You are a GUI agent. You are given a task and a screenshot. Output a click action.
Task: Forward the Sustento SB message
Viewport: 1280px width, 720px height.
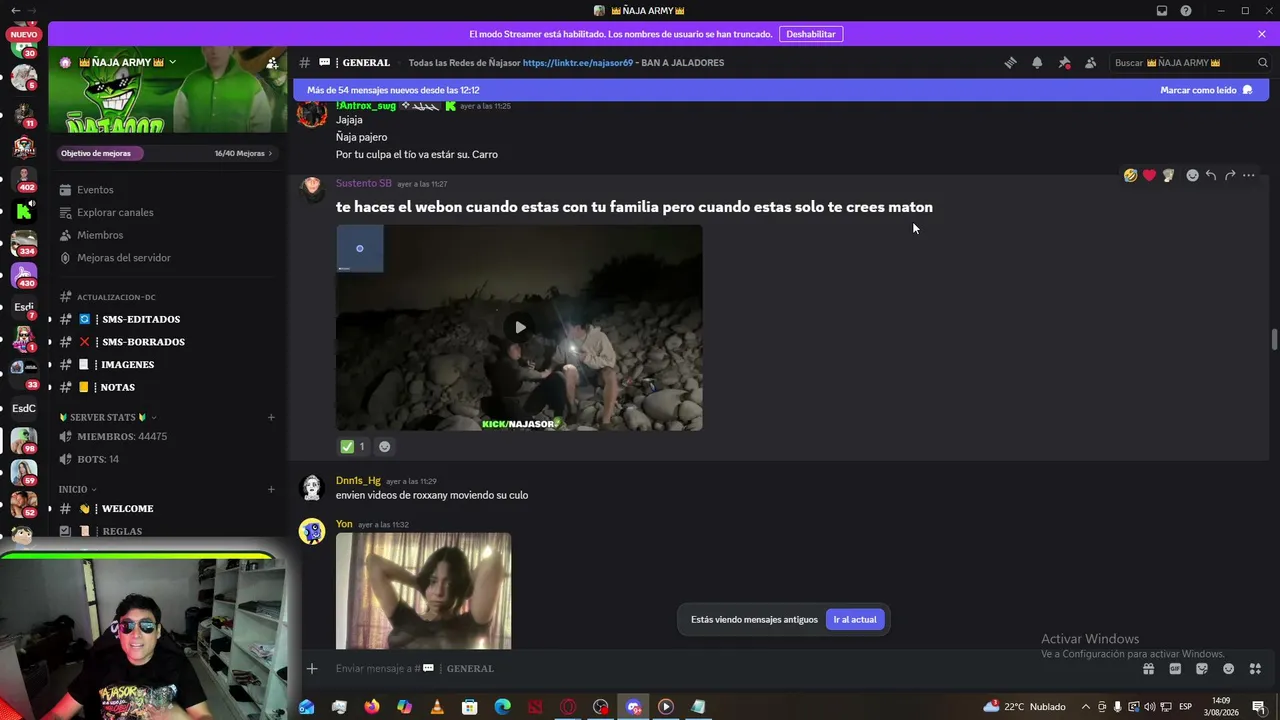tap(1230, 175)
